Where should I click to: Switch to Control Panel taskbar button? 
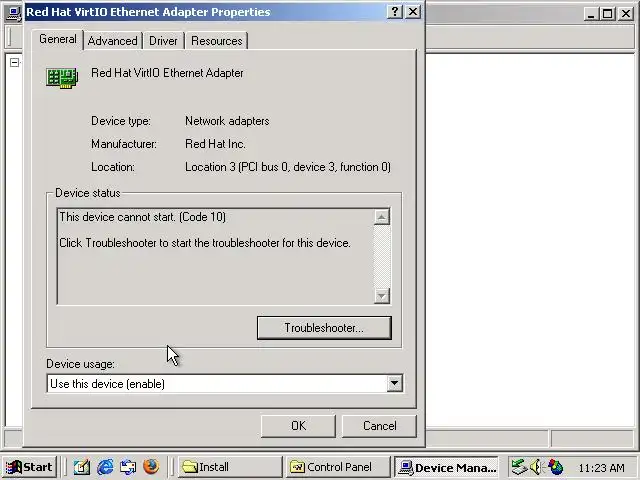338,467
